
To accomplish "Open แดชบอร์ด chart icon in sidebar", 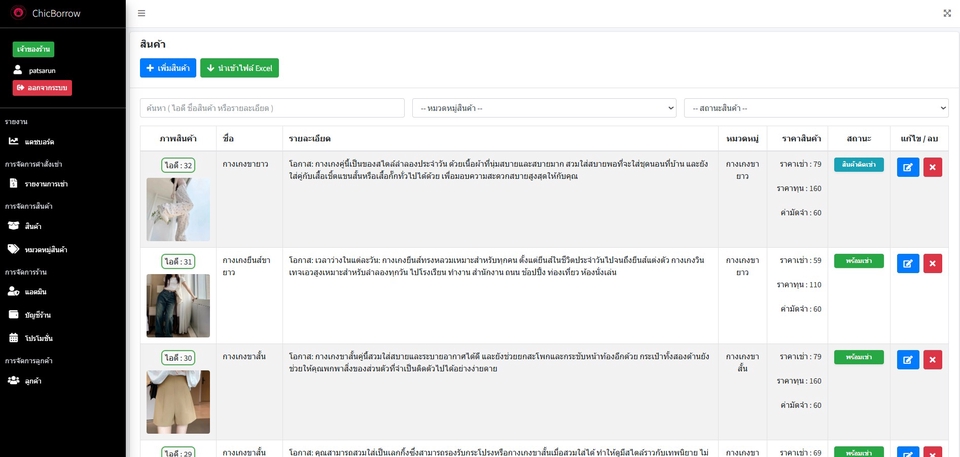I will click(x=13, y=142).
